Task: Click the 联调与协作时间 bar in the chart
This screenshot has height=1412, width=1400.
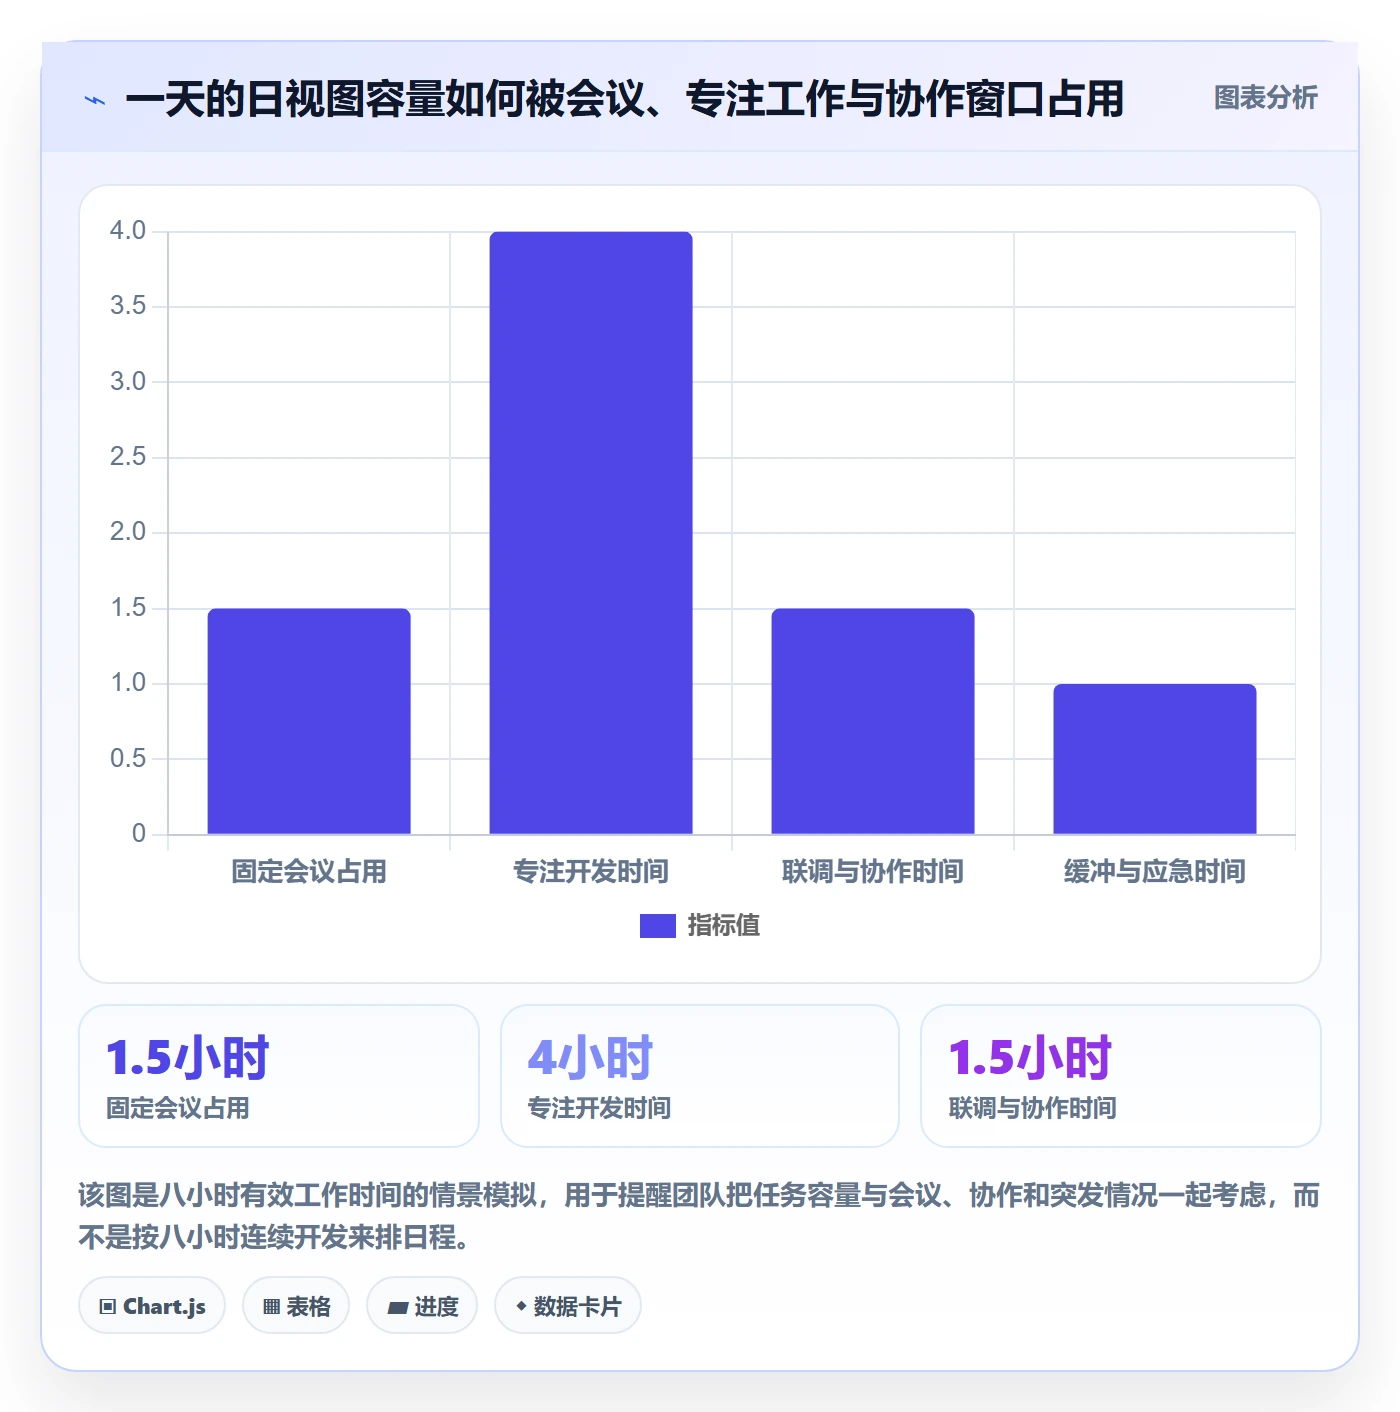Action: (x=873, y=721)
